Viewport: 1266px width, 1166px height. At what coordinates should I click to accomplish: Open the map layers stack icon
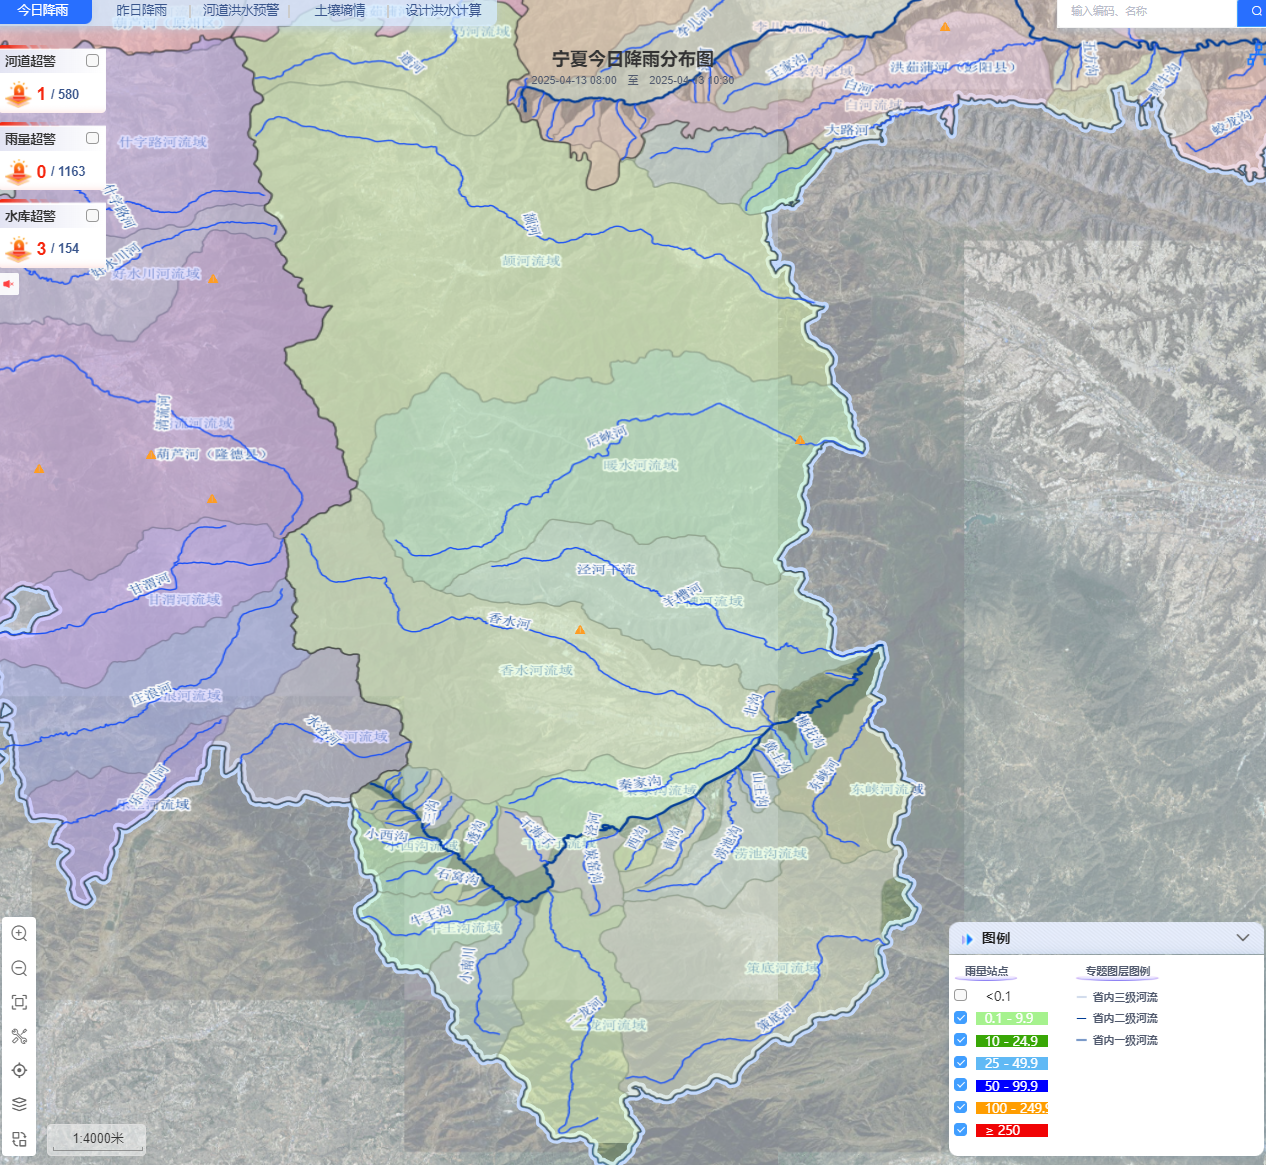click(x=19, y=1104)
